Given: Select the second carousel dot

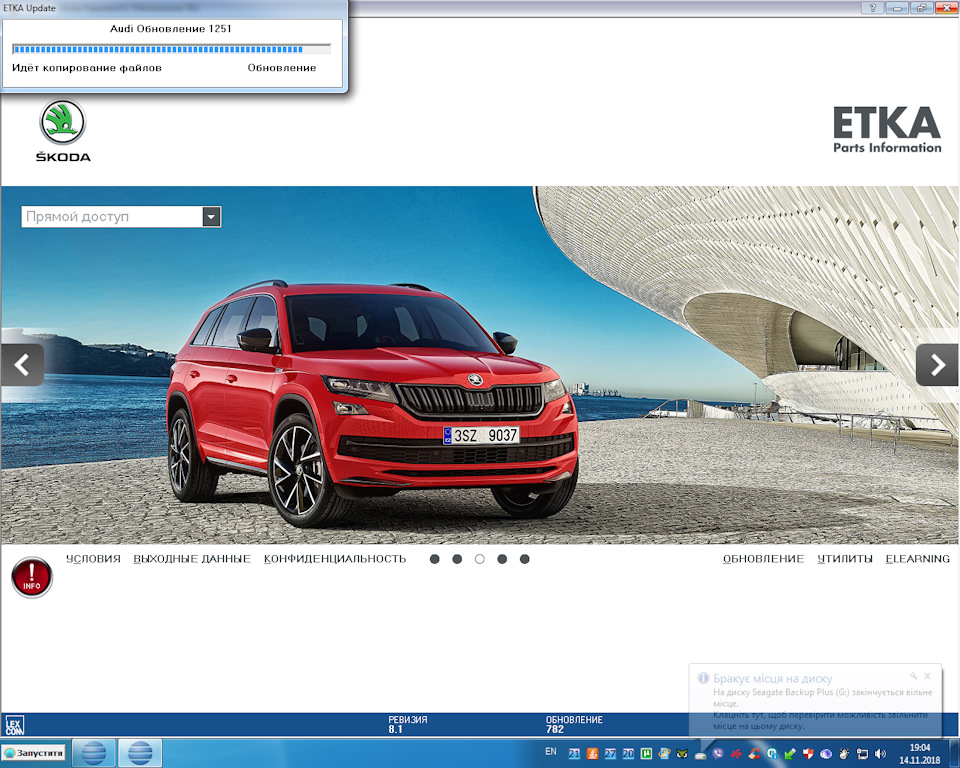Looking at the screenshot, I should pos(457,559).
